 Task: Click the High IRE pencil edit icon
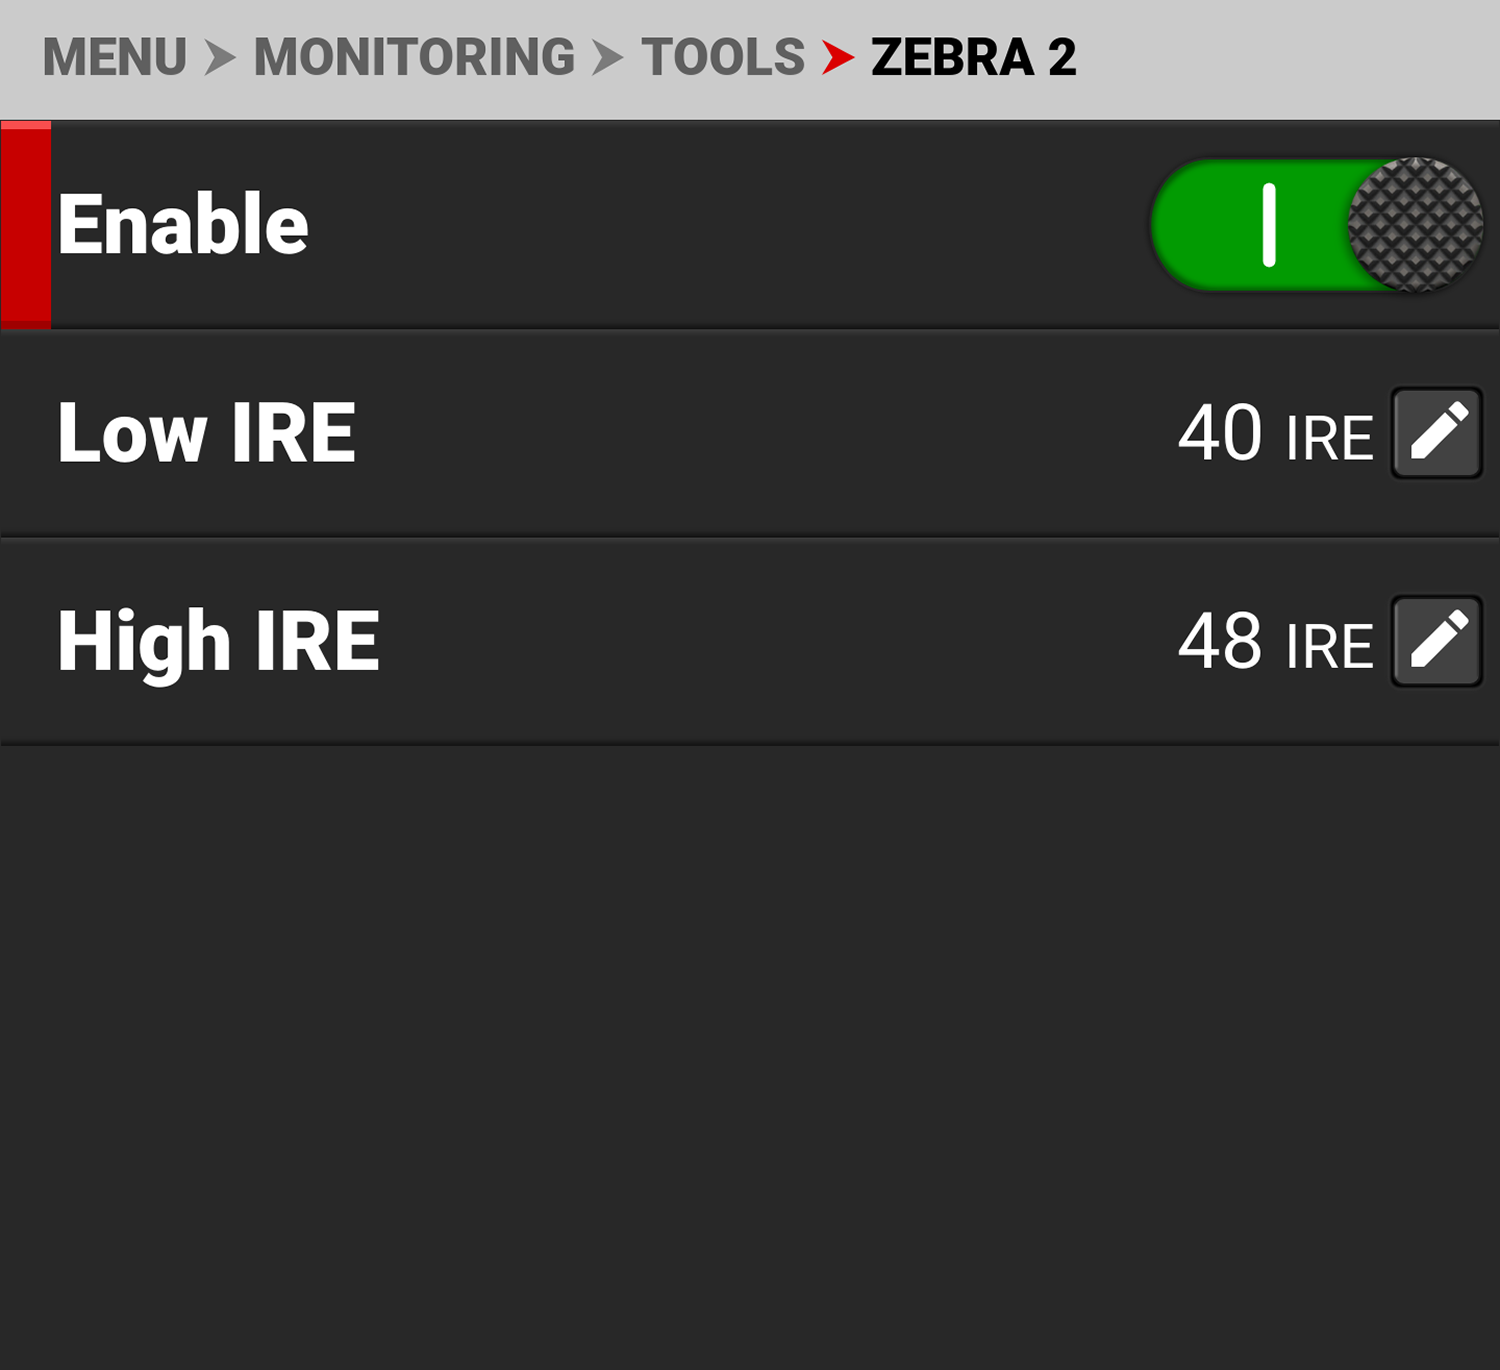coord(1437,641)
